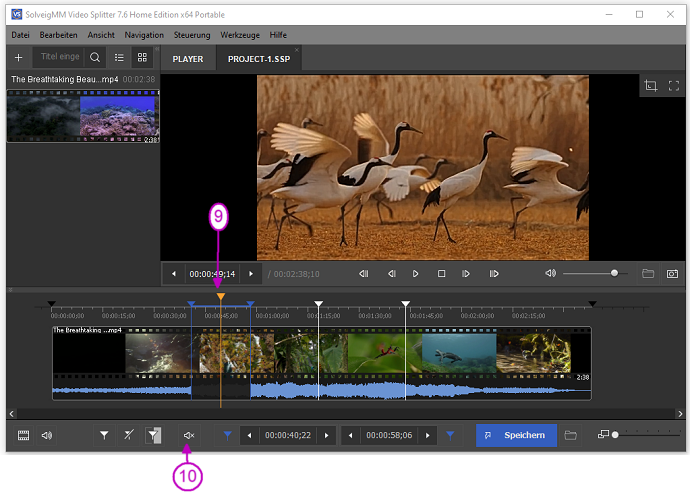Click the black start marker of timeline
690x497 pixels.
point(51,304)
